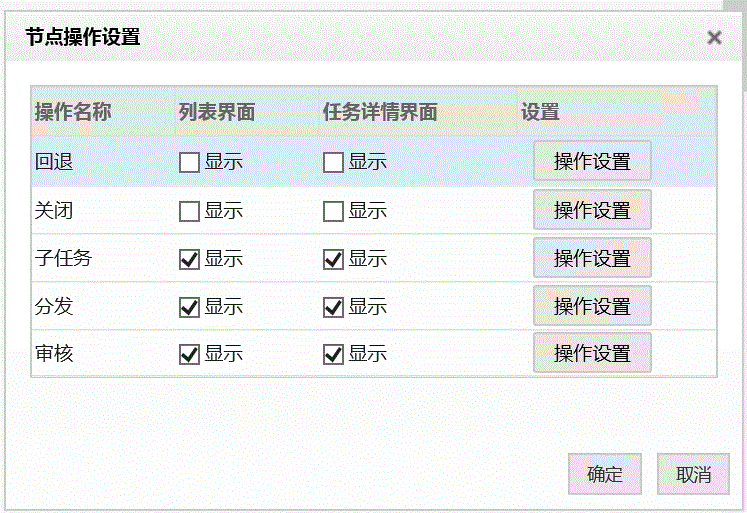Open 操作设置 for the 审核 row
This screenshot has width=747, height=513.
(592, 353)
